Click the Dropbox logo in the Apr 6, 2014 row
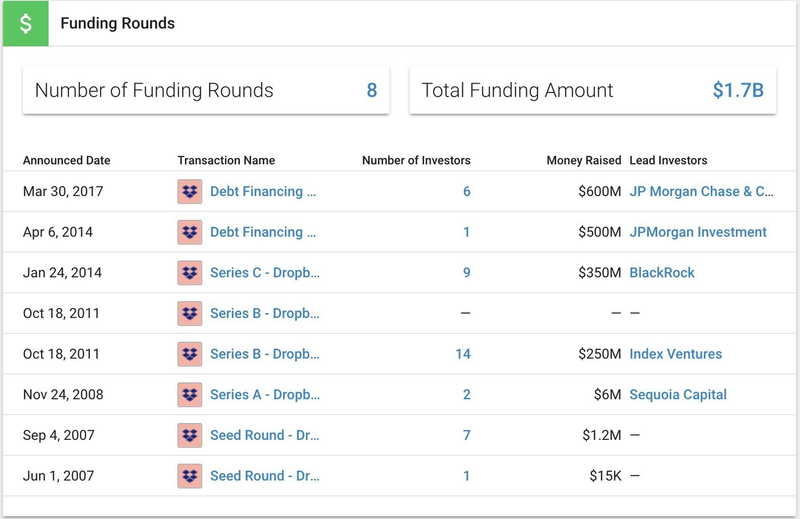This screenshot has height=519, width=800. click(x=190, y=232)
